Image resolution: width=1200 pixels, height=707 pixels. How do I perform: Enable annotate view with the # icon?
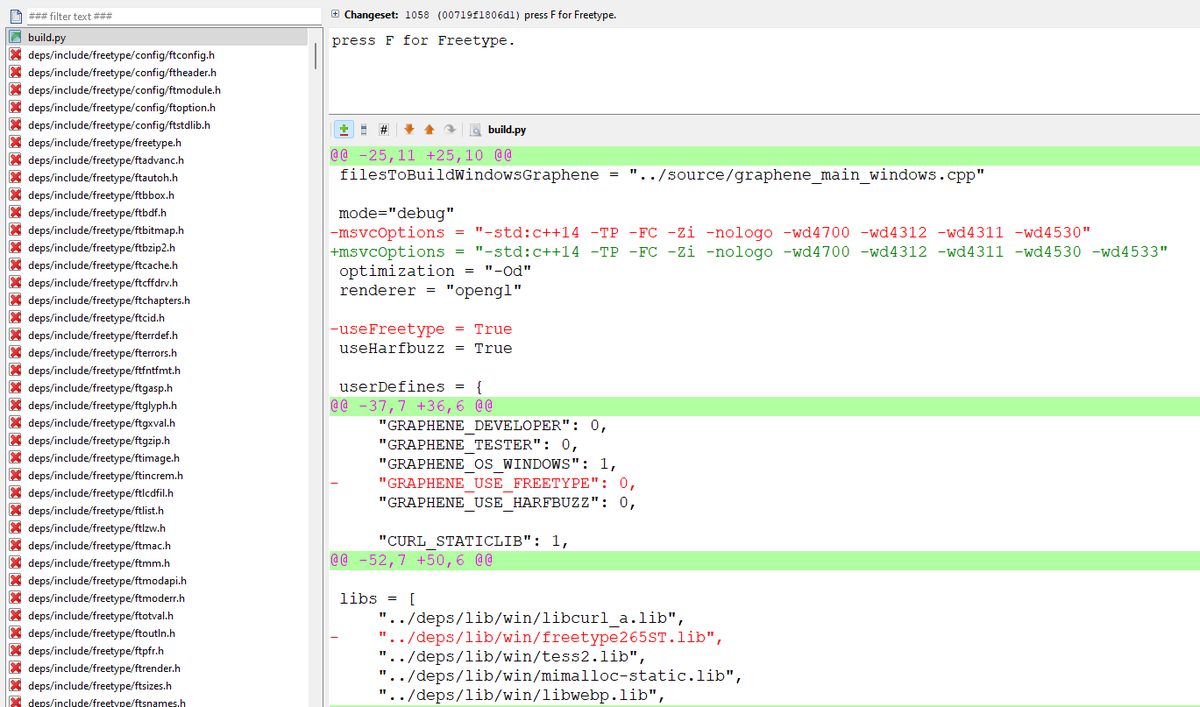[385, 130]
